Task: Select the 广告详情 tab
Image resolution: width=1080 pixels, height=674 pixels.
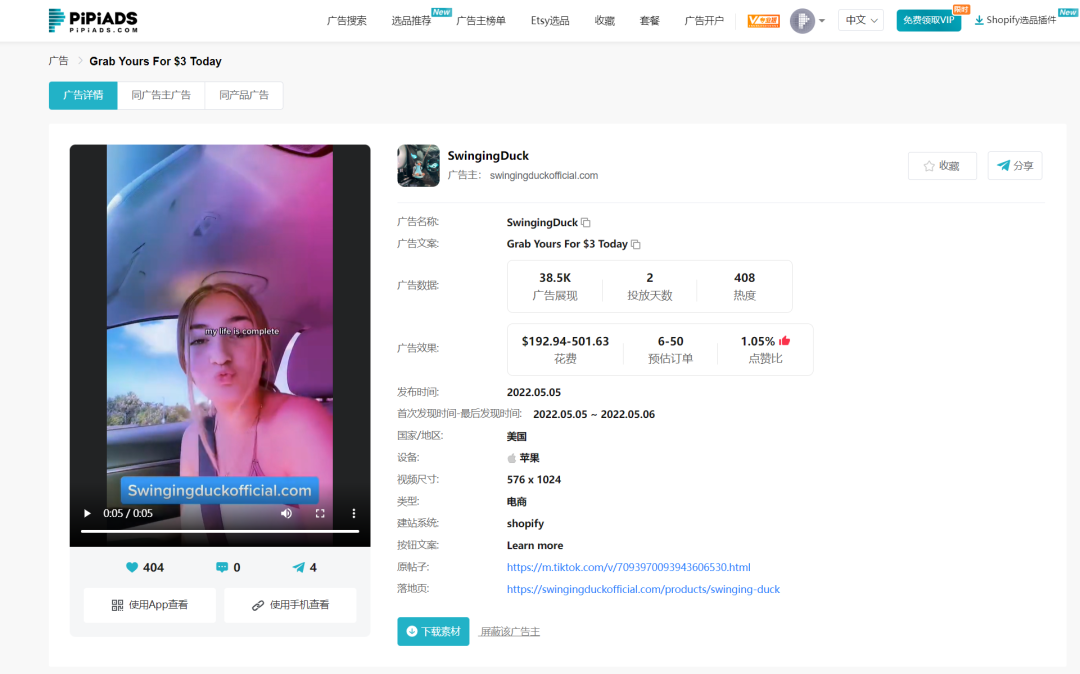Action: tap(83, 95)
